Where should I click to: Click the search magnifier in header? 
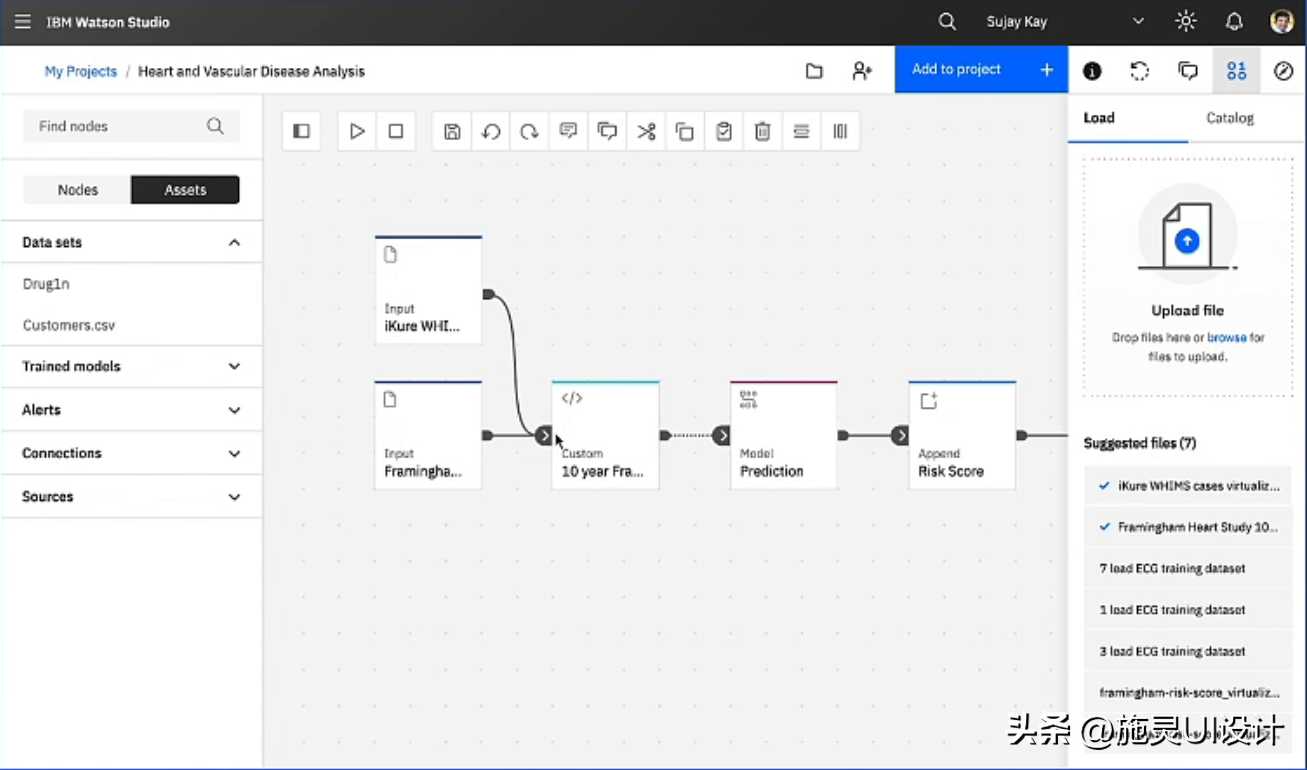point(947,21)
